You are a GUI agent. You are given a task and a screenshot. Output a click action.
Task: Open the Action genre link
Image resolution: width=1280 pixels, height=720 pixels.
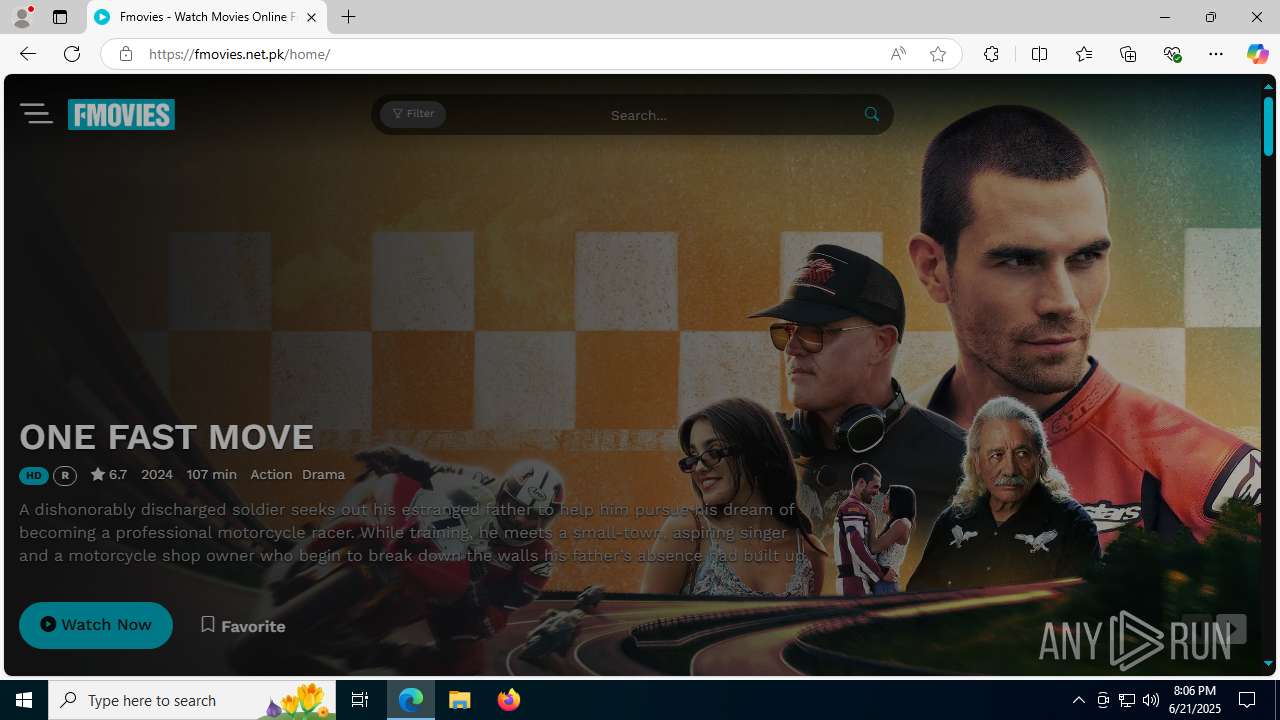(x=271, y=474)
